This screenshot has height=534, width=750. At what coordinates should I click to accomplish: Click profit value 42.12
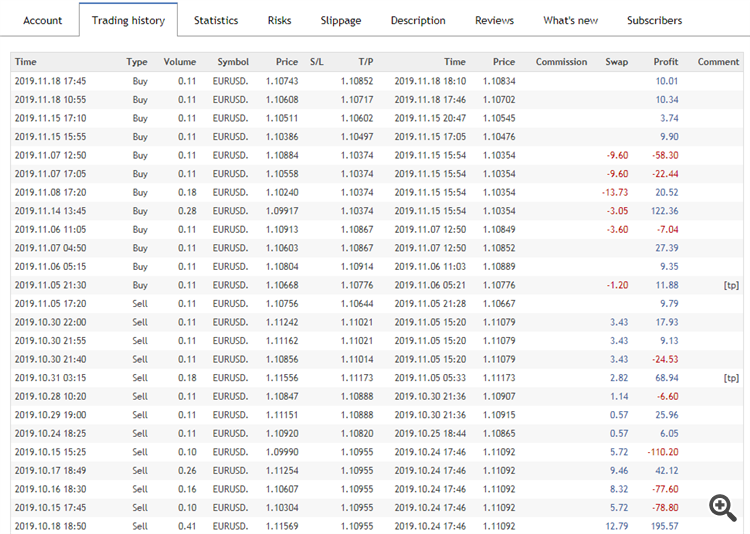coord(667,471)
